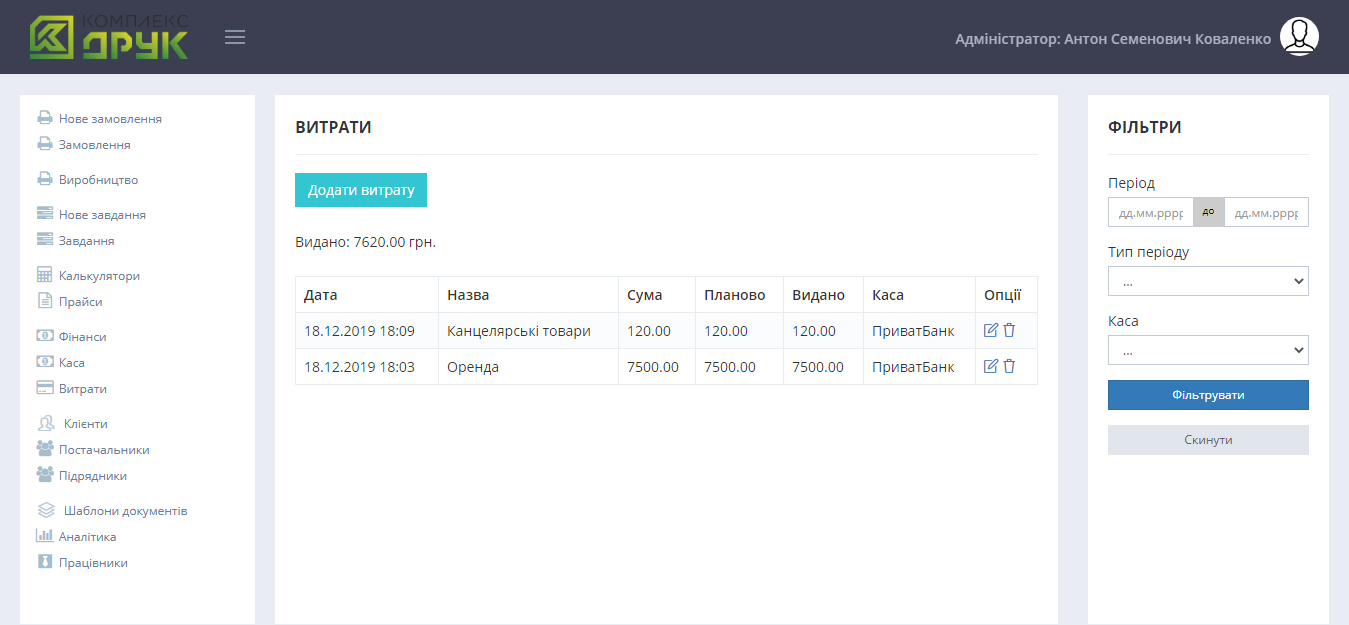Screen dimensions: 1349x625
Task: Open the Клієнти sidebar section
Action: tap(85, 424)
